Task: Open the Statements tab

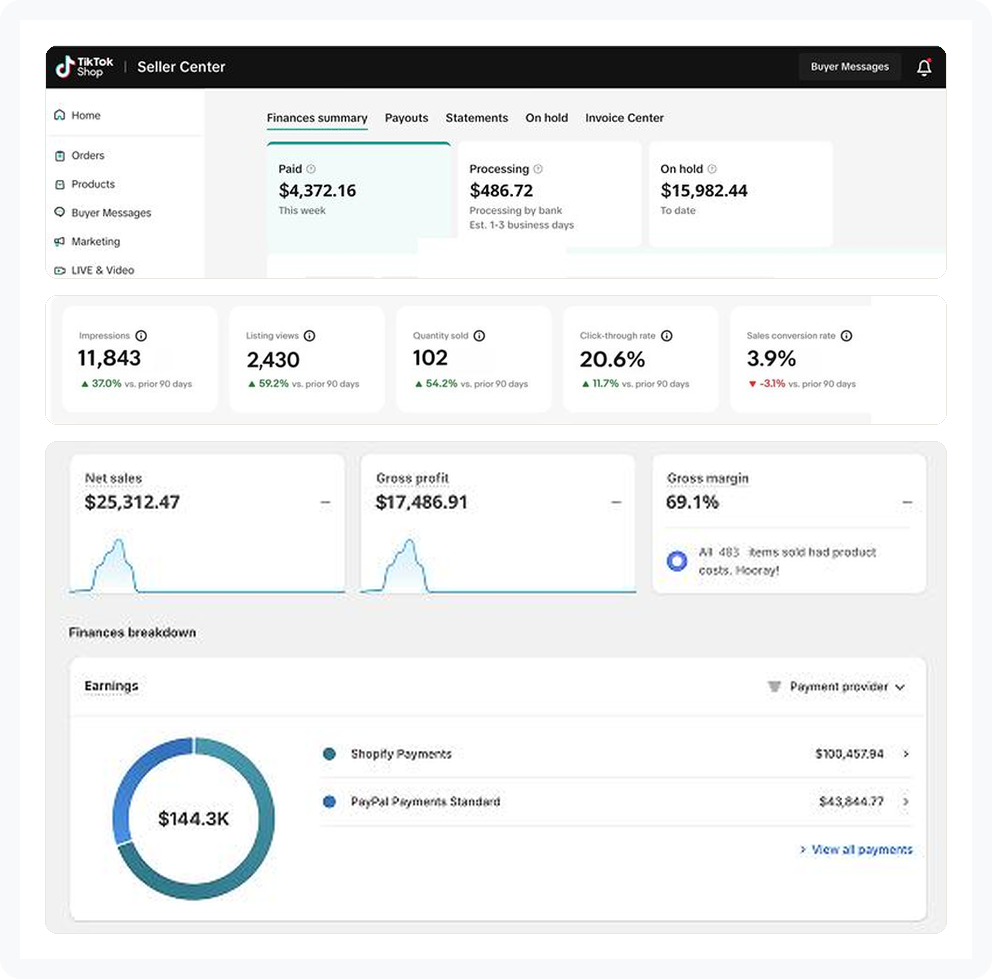Action: [x=476, y=118]
